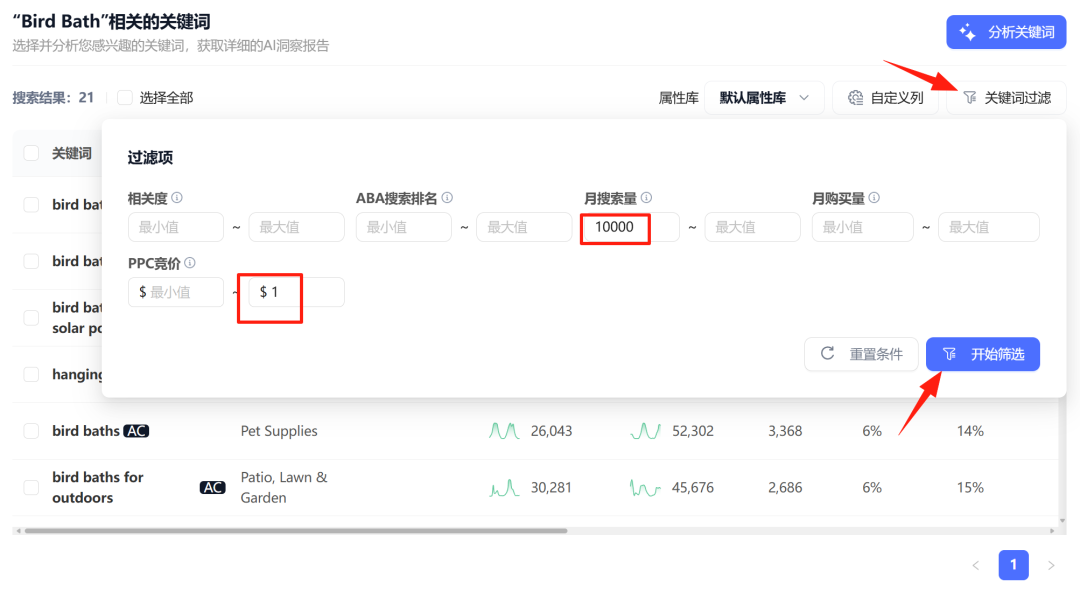Click the 分析关键词 button

(1006, 32)
